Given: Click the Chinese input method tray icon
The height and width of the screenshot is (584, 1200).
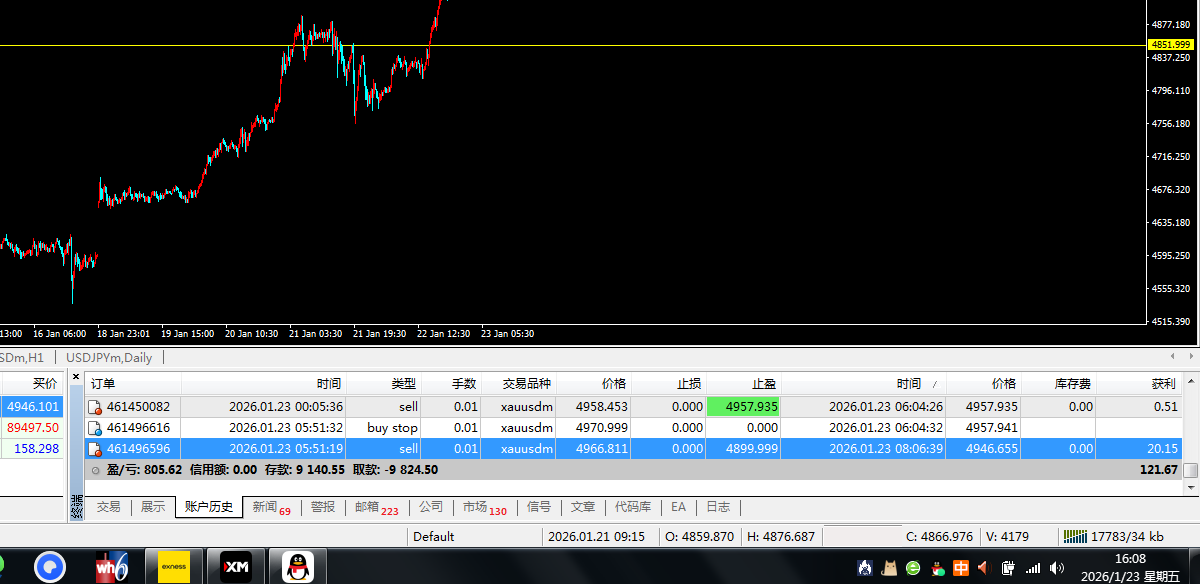Looking at the screenshot, I should [x=961, y=568].
